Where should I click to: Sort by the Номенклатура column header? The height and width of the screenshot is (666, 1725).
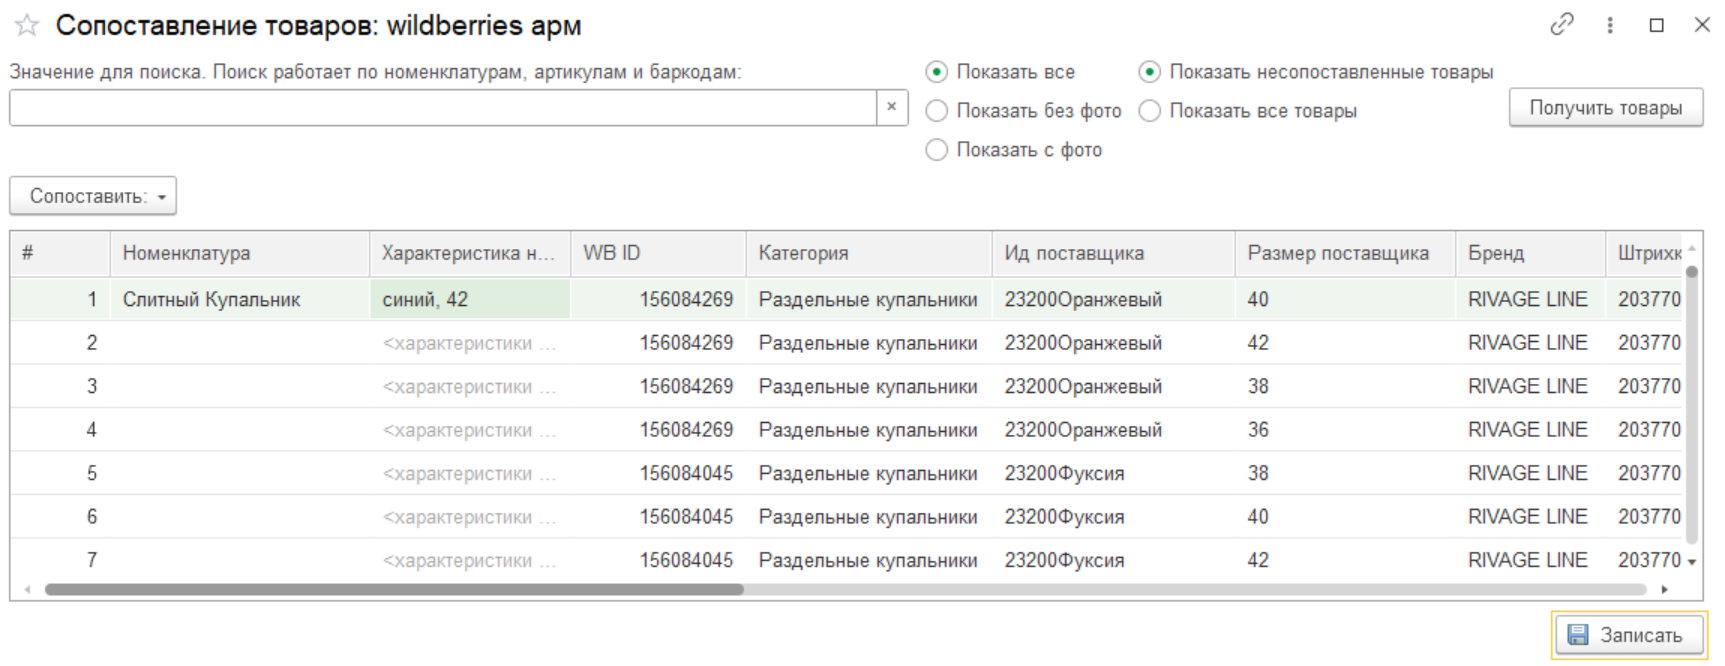coord(238,254)
